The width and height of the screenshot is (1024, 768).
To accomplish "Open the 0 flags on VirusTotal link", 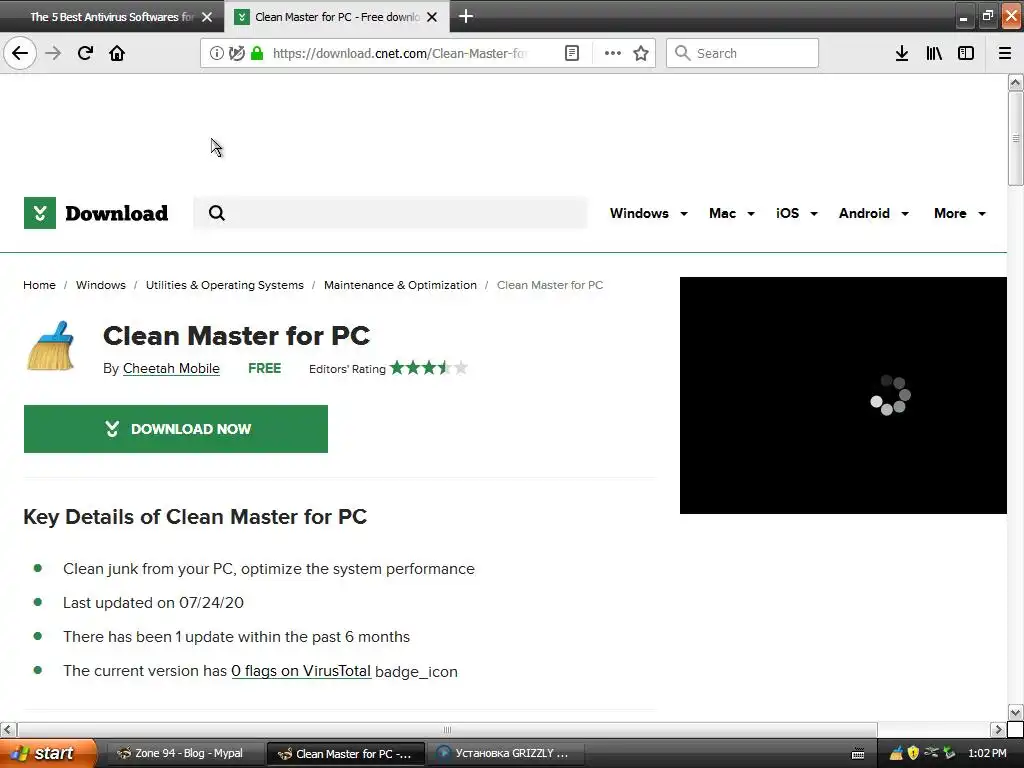I will point(301,671).
